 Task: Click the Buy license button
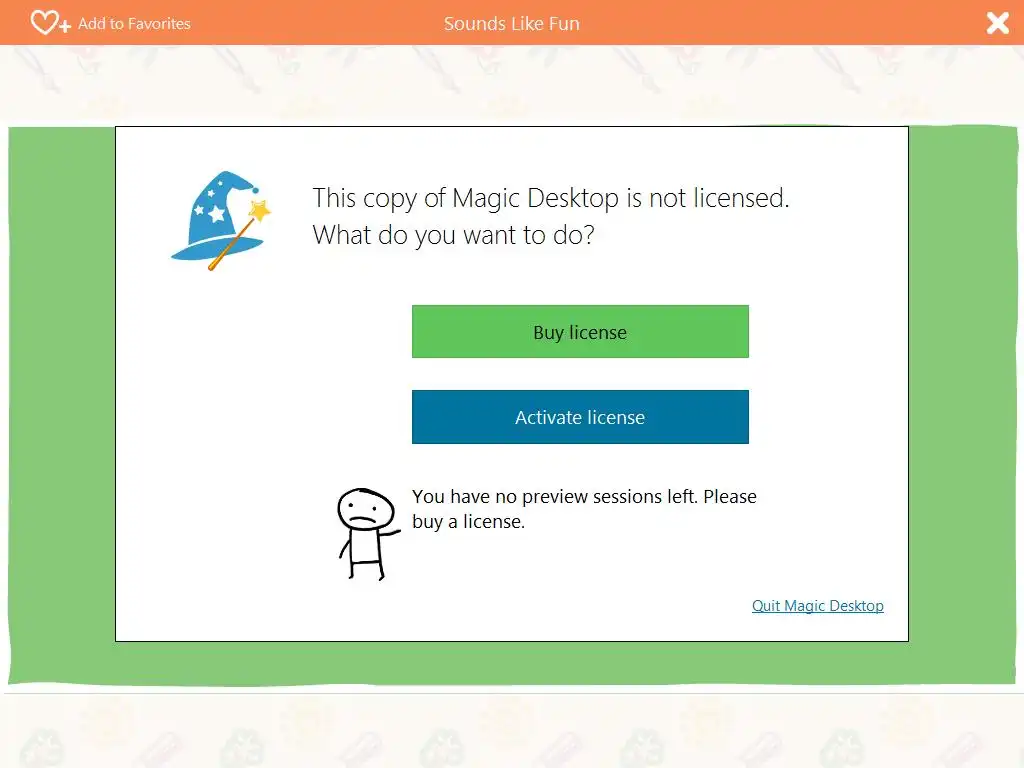point(580,332)
